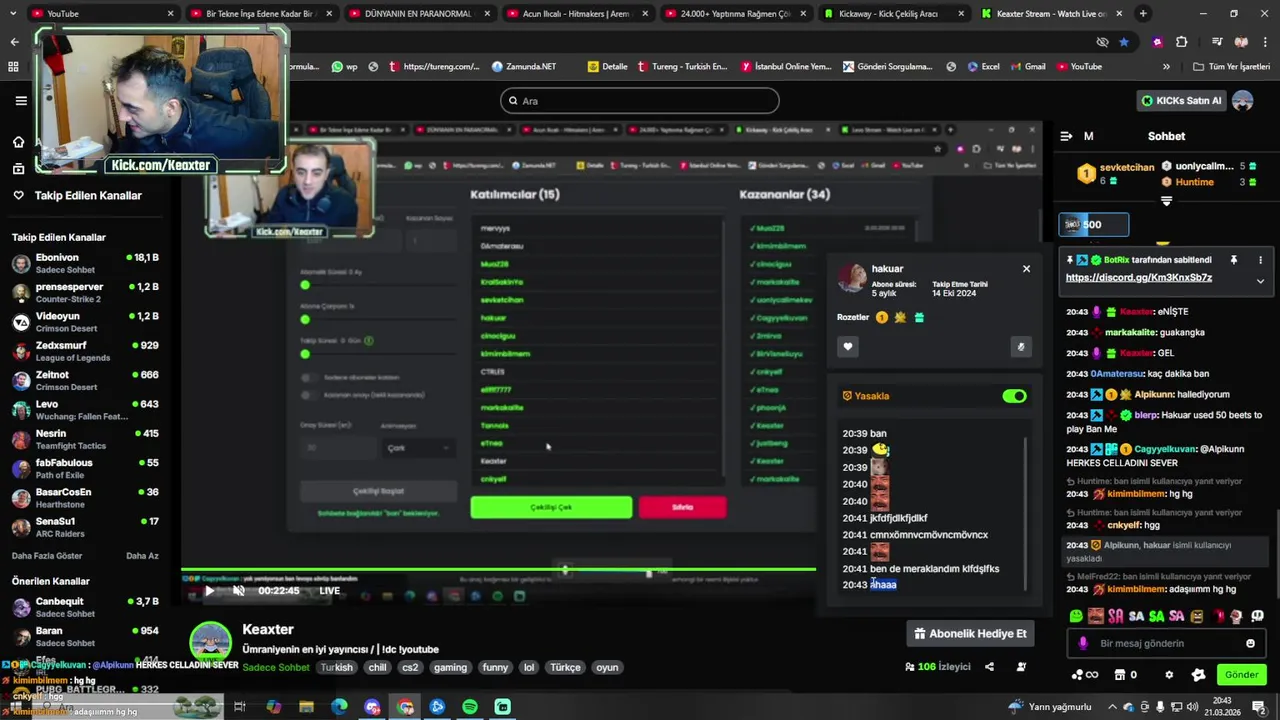Open the discord.gg/Km3KnxSb7z link
1280x720 pixels.
click(x=1139, y=277)
